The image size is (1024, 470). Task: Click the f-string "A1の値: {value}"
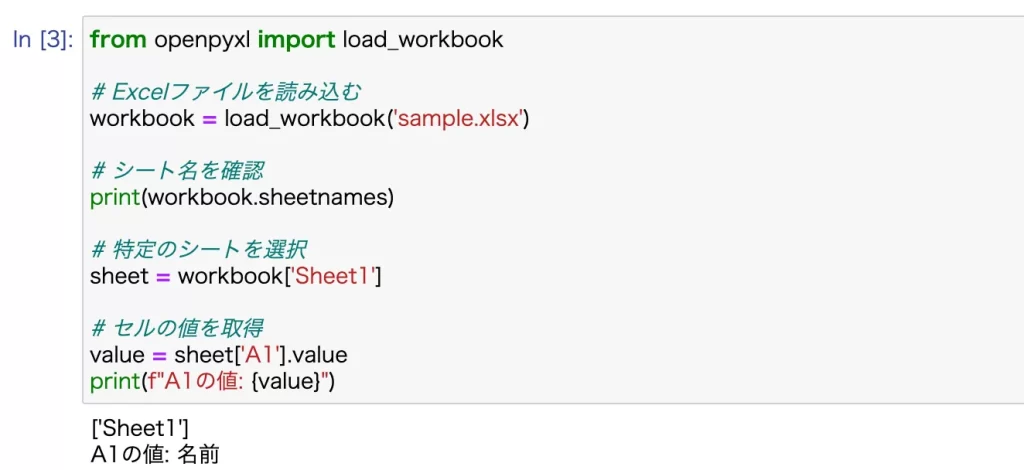238,381
